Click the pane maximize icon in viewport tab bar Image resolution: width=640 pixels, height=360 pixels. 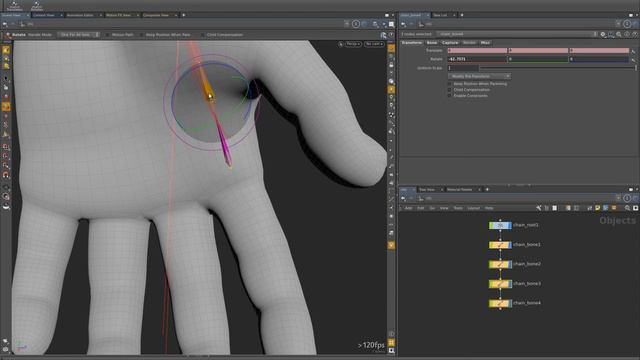[387, 15]
